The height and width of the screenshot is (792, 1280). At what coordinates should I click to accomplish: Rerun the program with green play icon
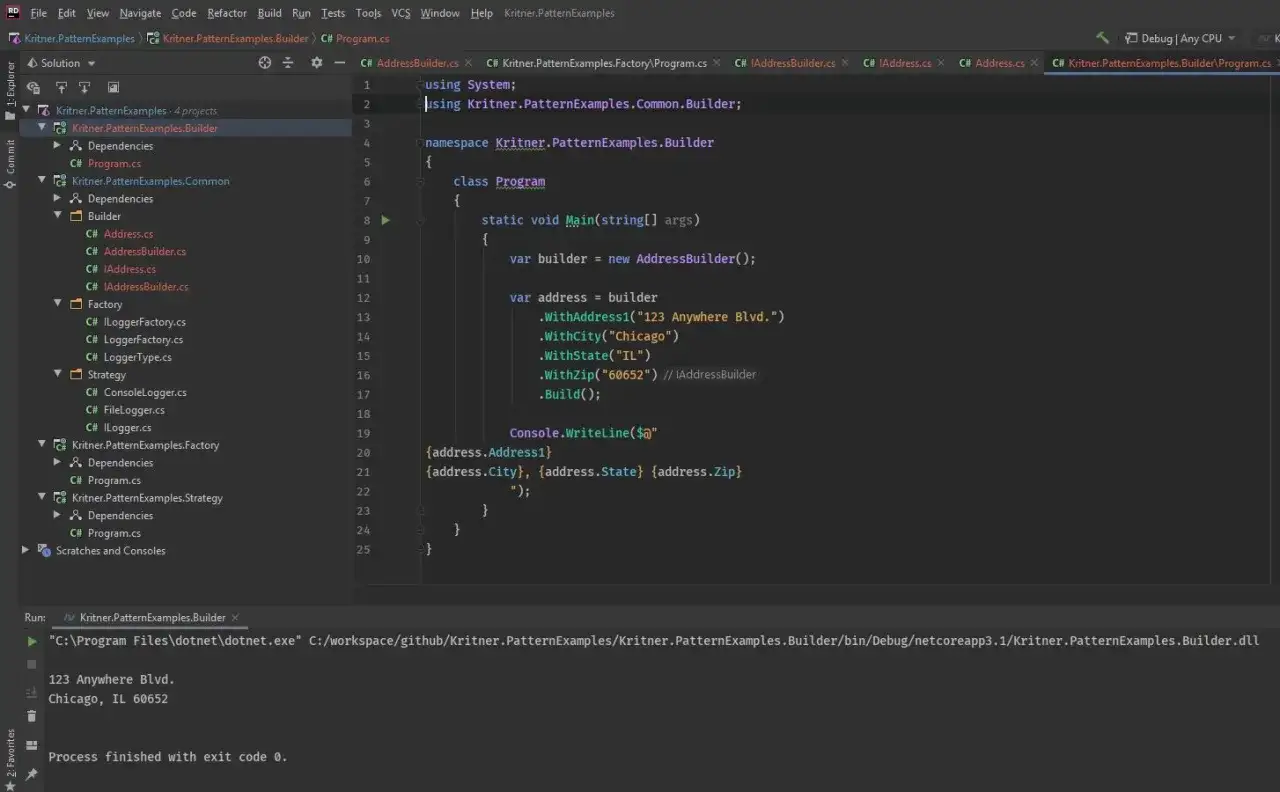pyautogui.click(x=32, y=641)
